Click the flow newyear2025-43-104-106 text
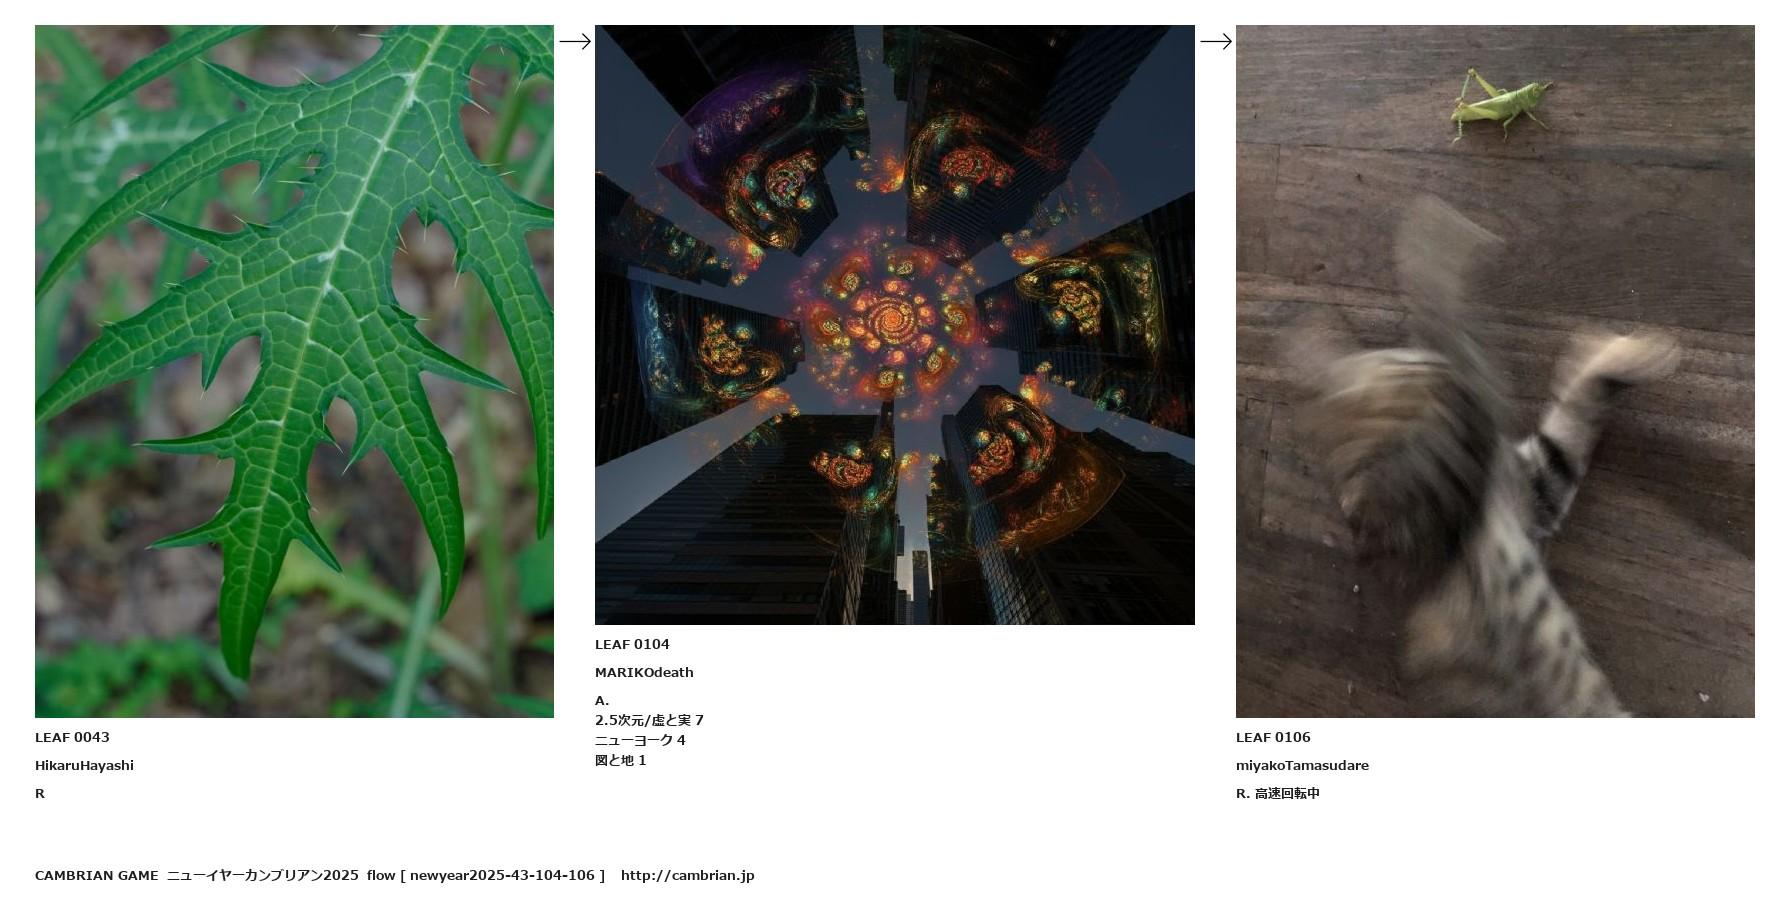 point(486,875)
